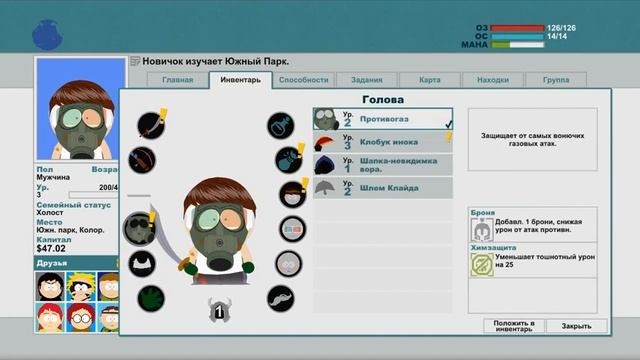Select the potion bottle consumables slot
Screen dimensions: 640x360
[281, 125]
